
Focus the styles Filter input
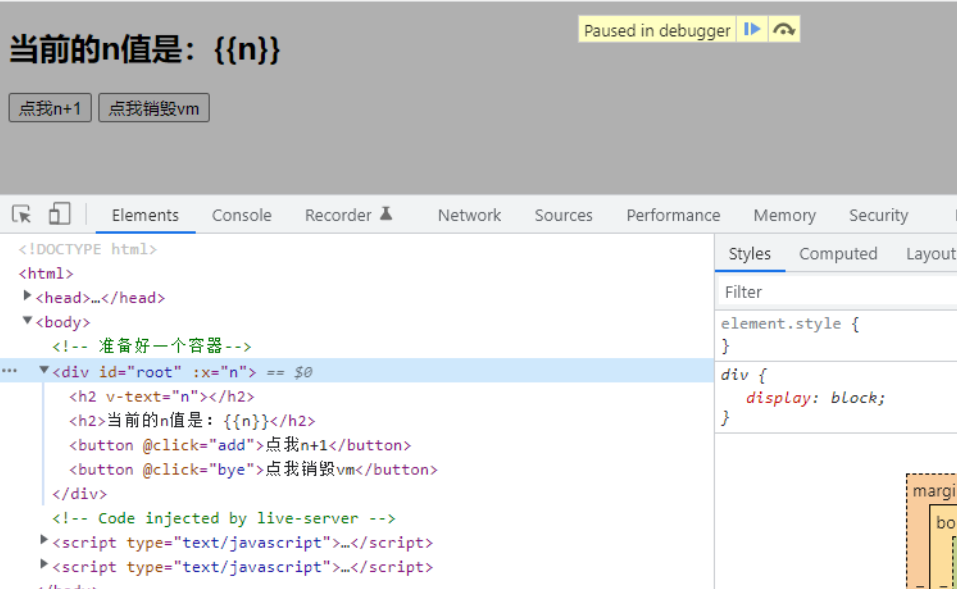coord(837,292)
